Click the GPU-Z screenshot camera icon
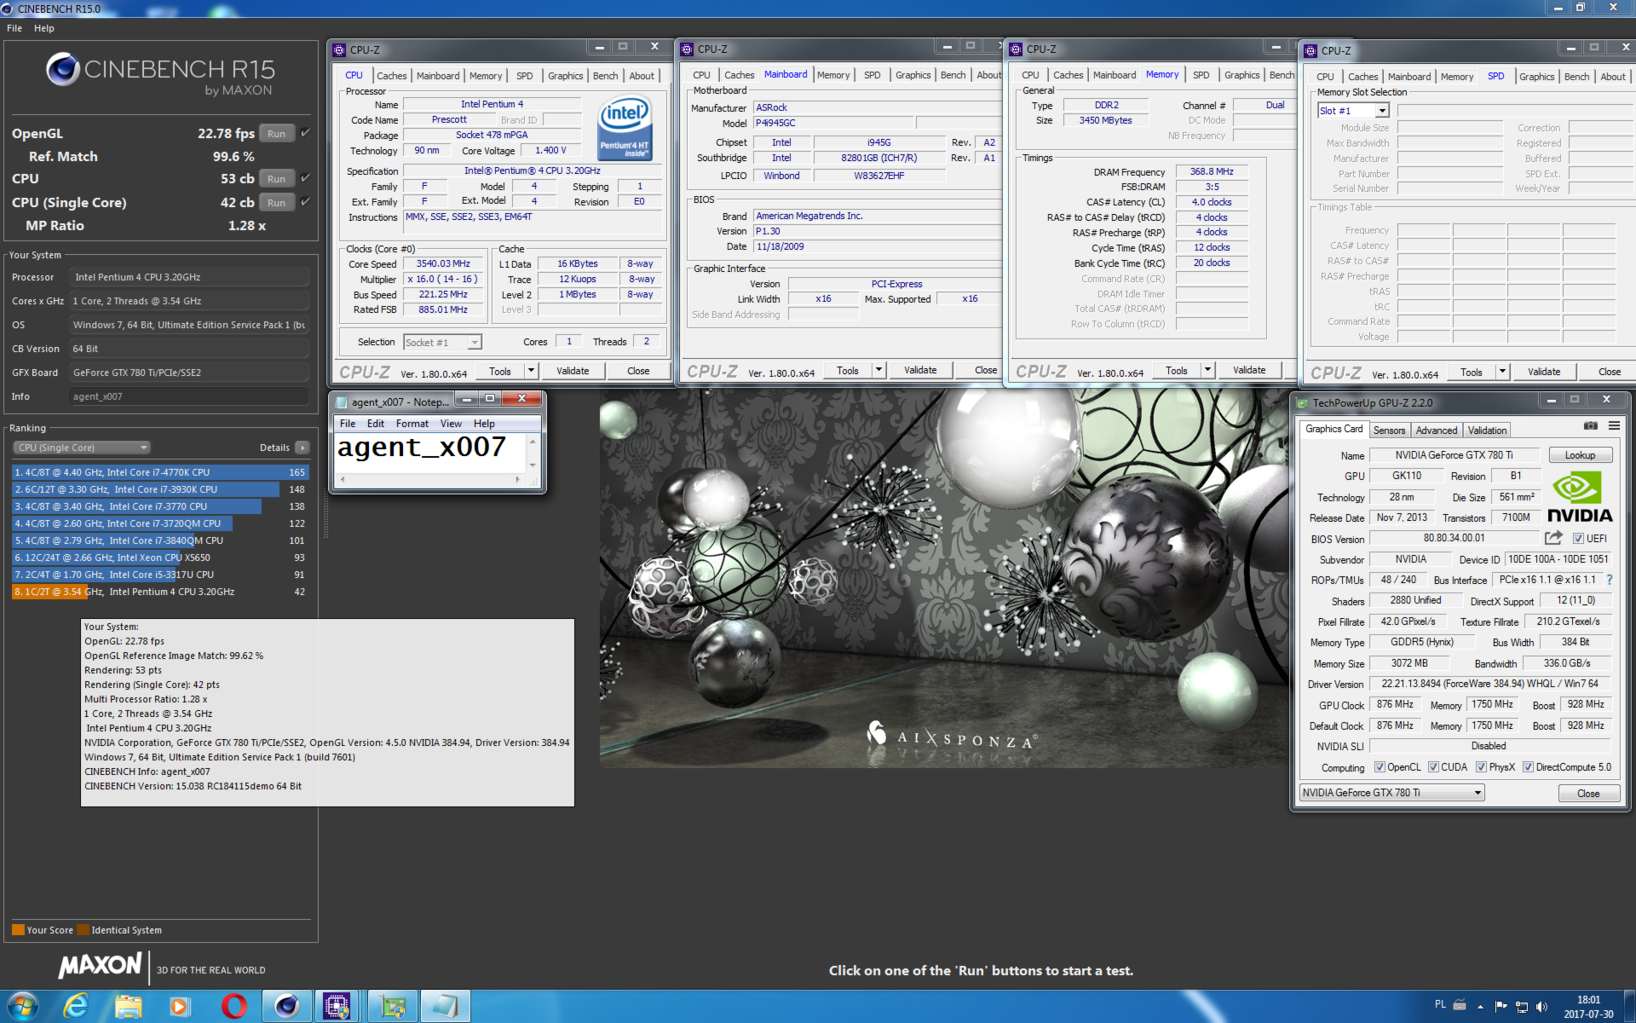The width and height of the screenshot is (1636, 1023). [1590, 426]
